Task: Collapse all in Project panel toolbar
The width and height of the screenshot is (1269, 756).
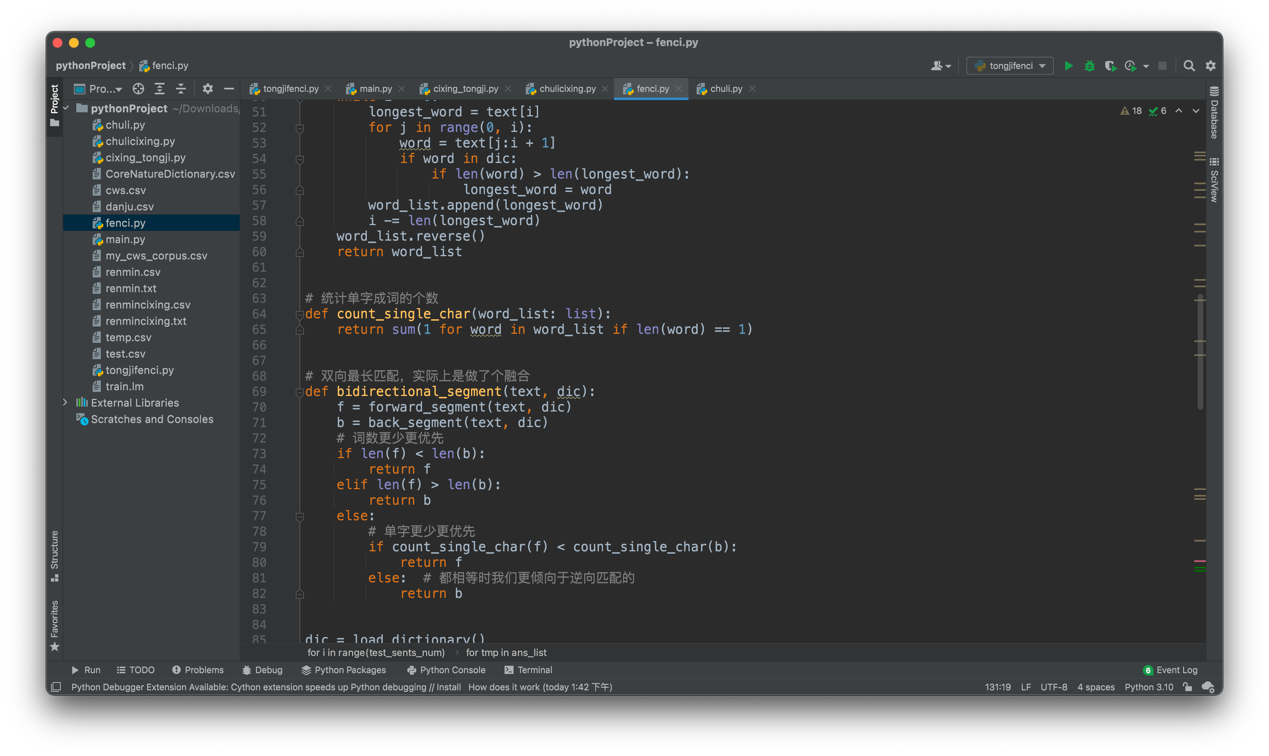Action: point(181,89)
